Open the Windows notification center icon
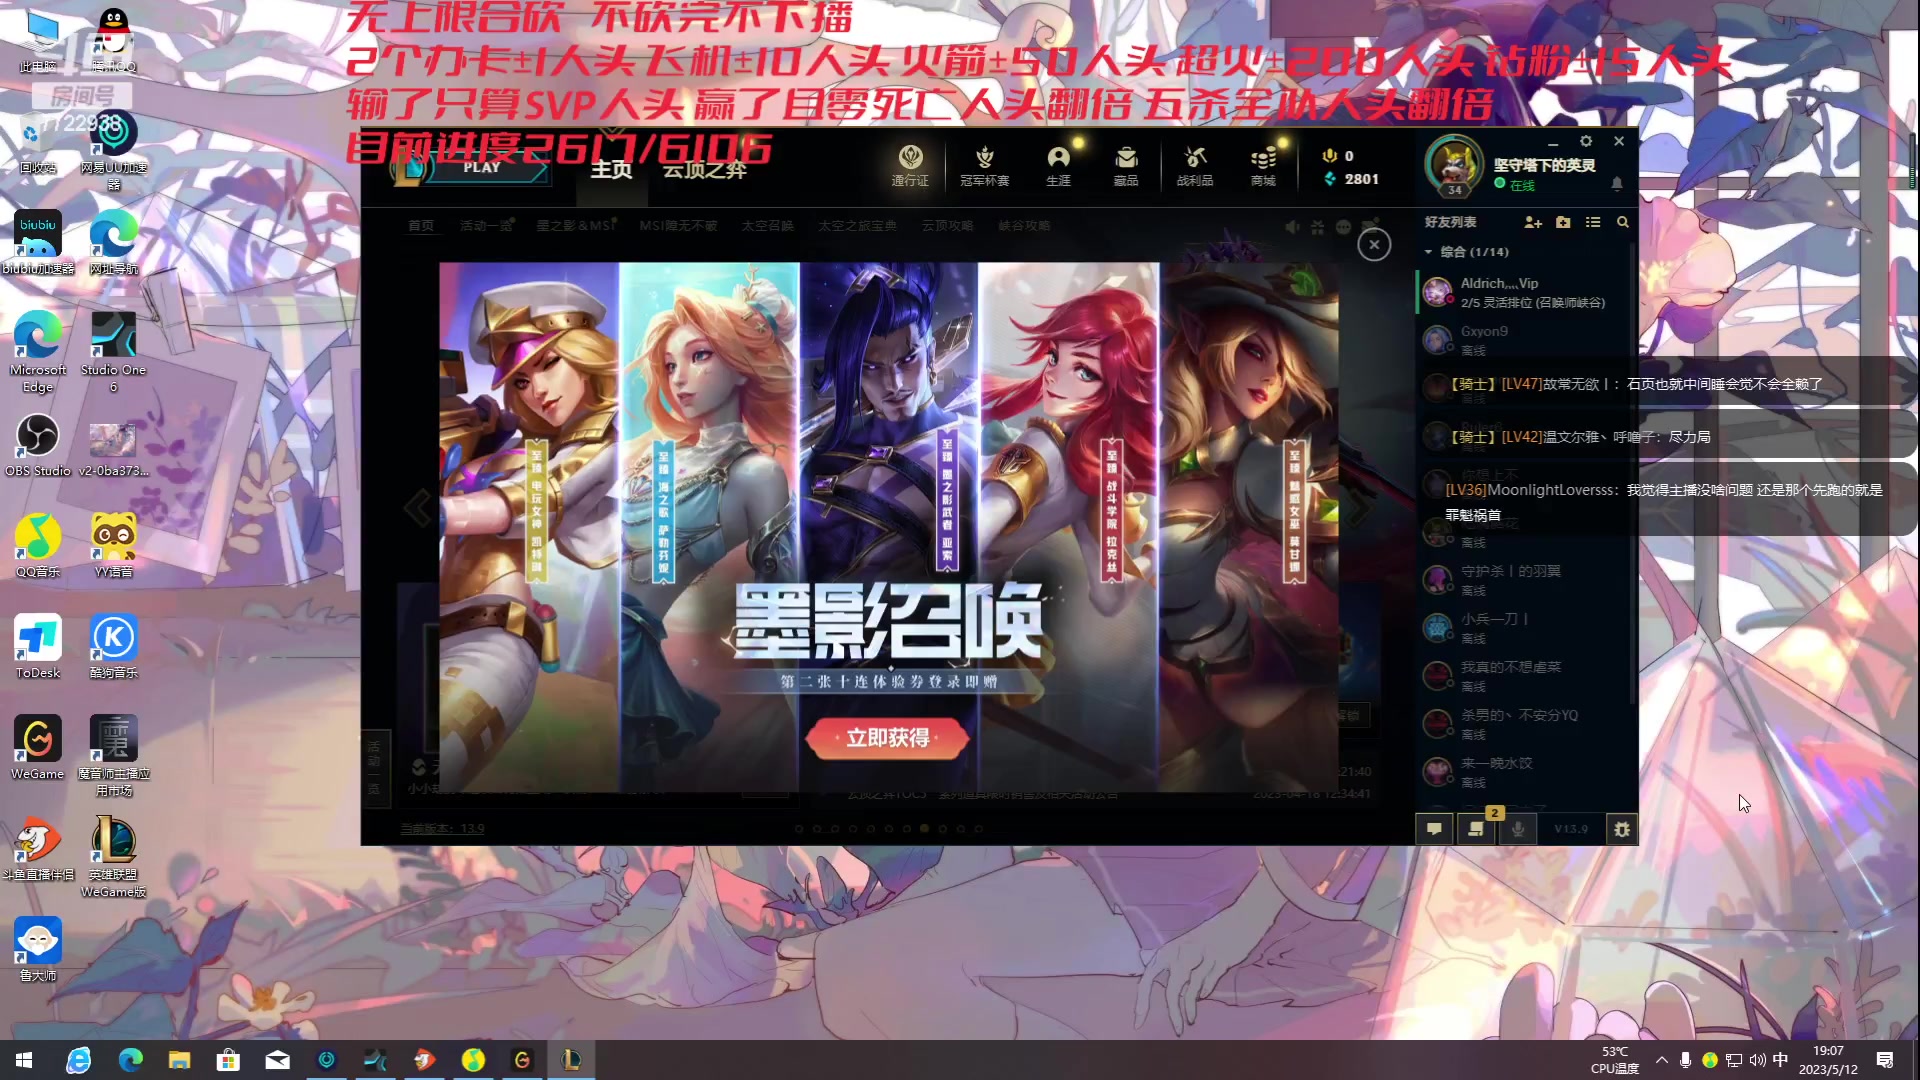1920x1080 pixels. pos(1885,1060)
